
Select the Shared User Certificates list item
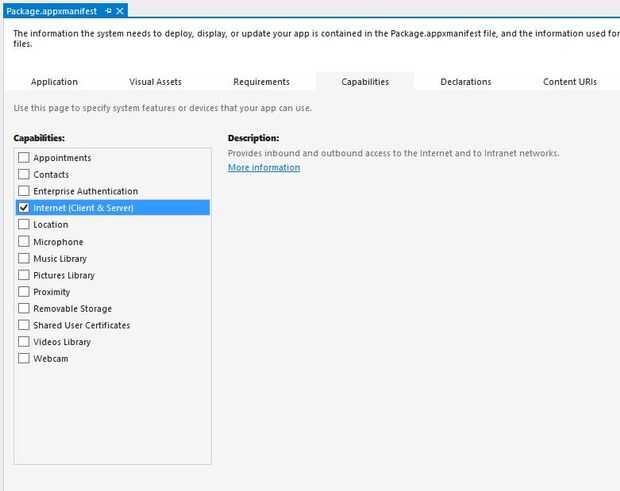tap(82, 325)
